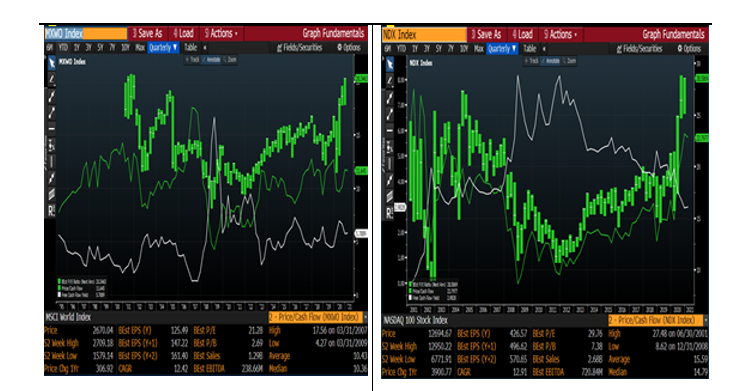Click the Load button in NDX panel

click(523, 34)
